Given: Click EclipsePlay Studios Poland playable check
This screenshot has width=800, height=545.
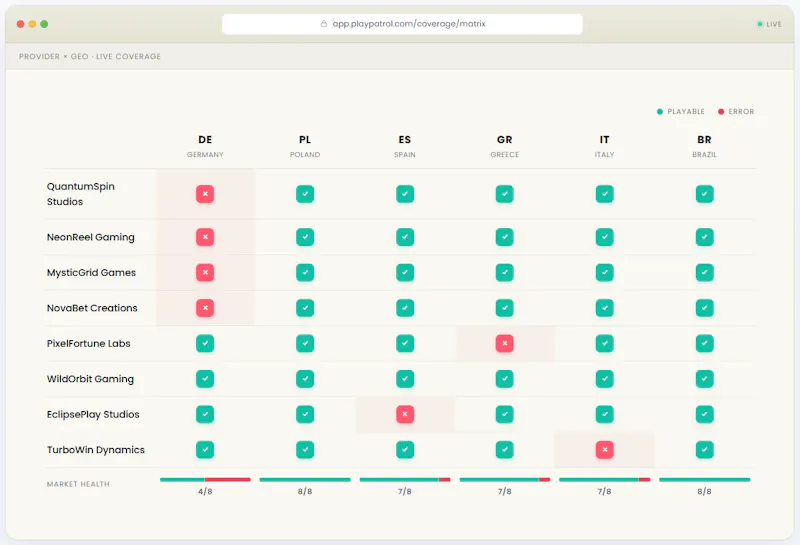Looking at the screenshot, I should 305,414.
